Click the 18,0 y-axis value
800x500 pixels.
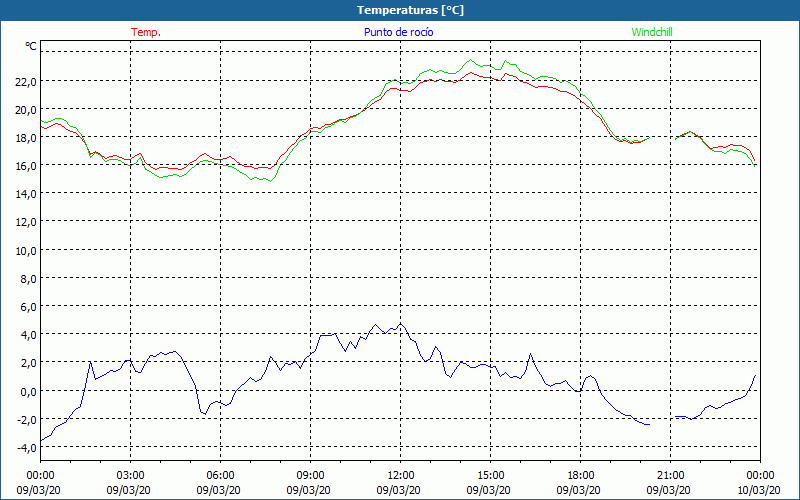[26, 138]
